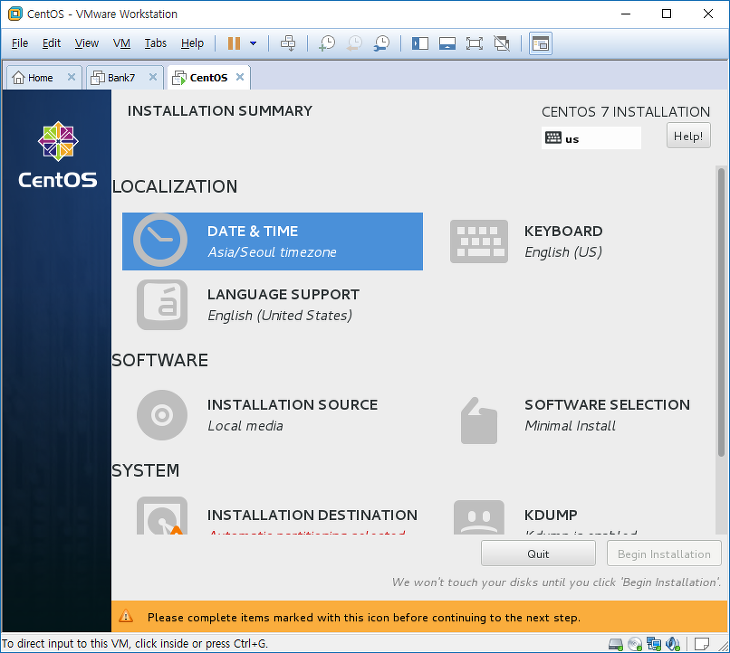
Task: Toggle the console view button
Action: point(541,43)
